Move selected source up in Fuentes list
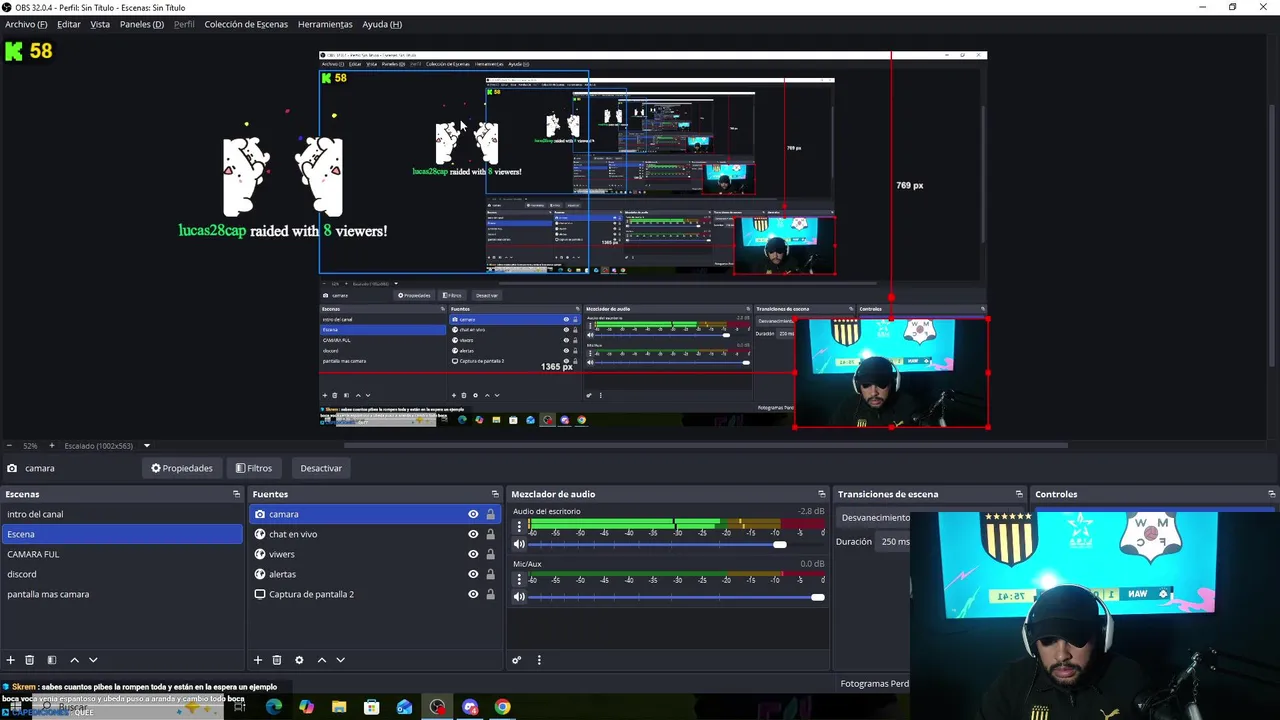Viewport: 1280px width, 720px height. click(321, 660)
